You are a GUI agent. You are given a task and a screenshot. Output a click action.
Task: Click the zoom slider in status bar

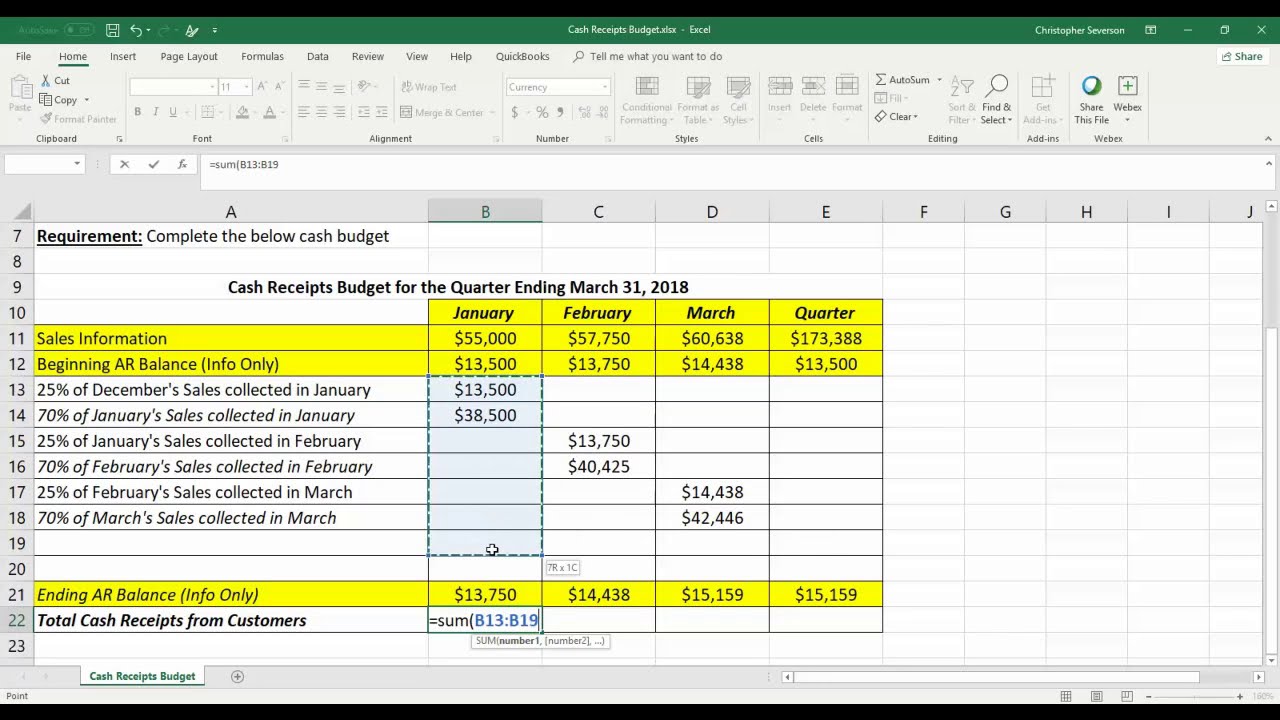[1194, 696]
